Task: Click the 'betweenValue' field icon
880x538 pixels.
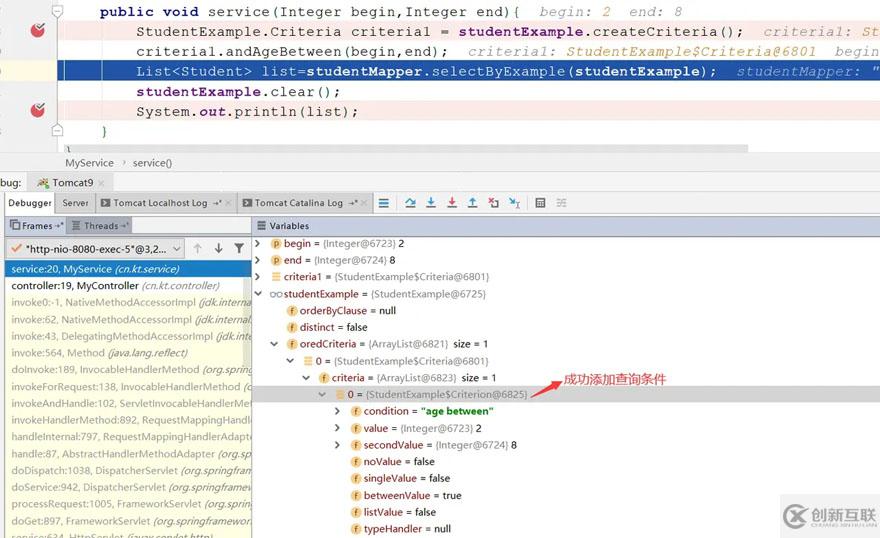Action: tap(356, 496)
